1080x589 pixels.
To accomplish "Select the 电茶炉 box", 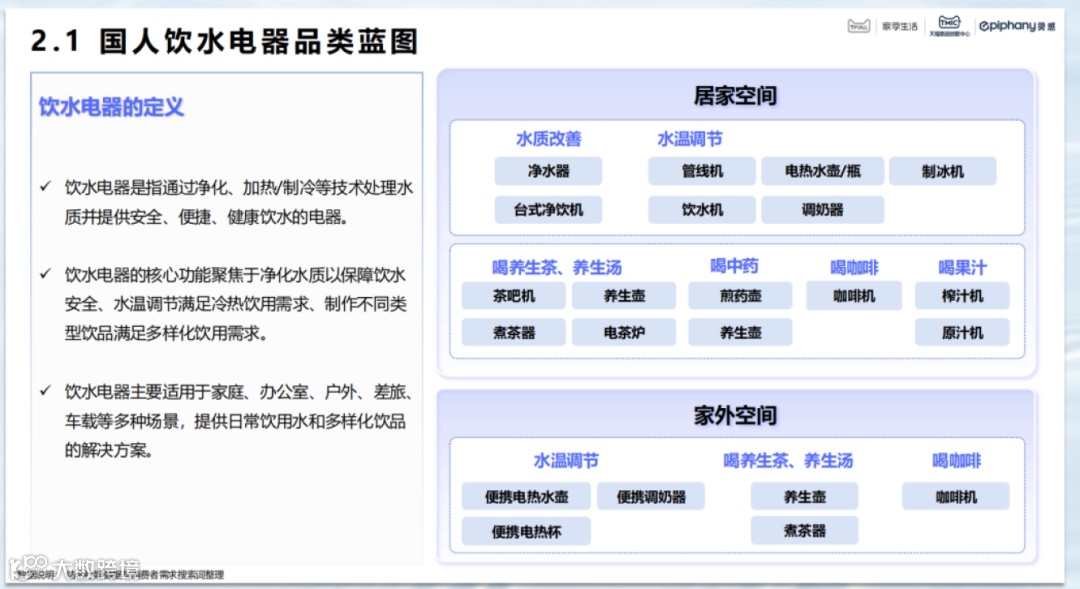I will click(624, 332).
